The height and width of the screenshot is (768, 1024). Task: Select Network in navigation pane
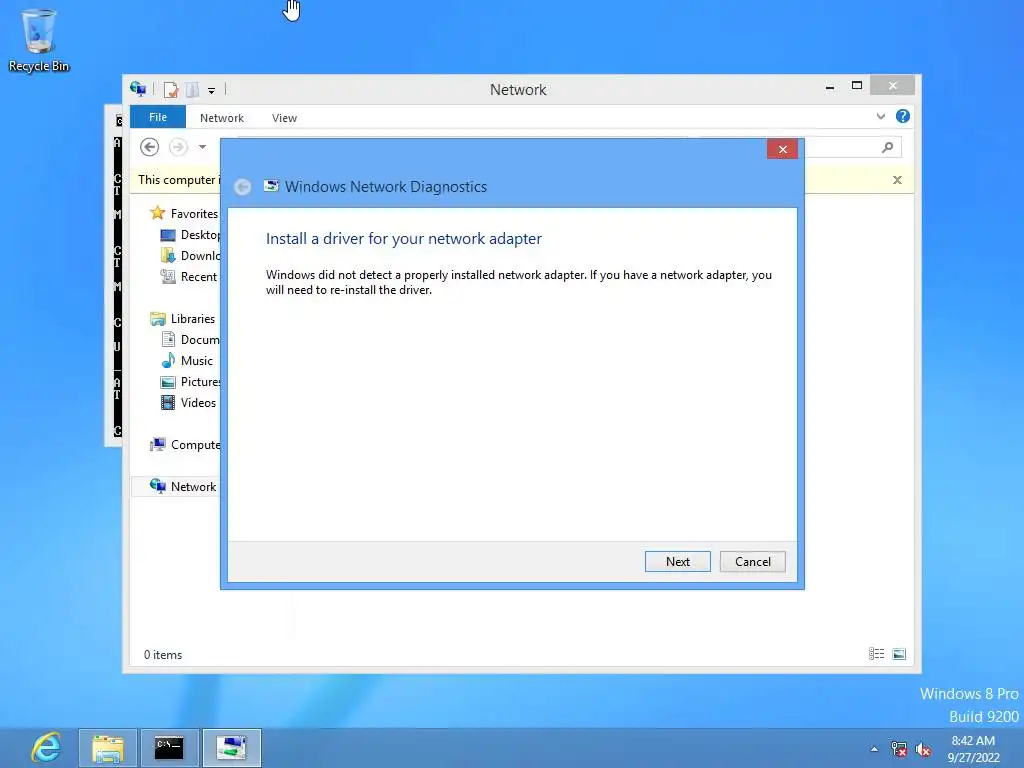pos(183,487)
